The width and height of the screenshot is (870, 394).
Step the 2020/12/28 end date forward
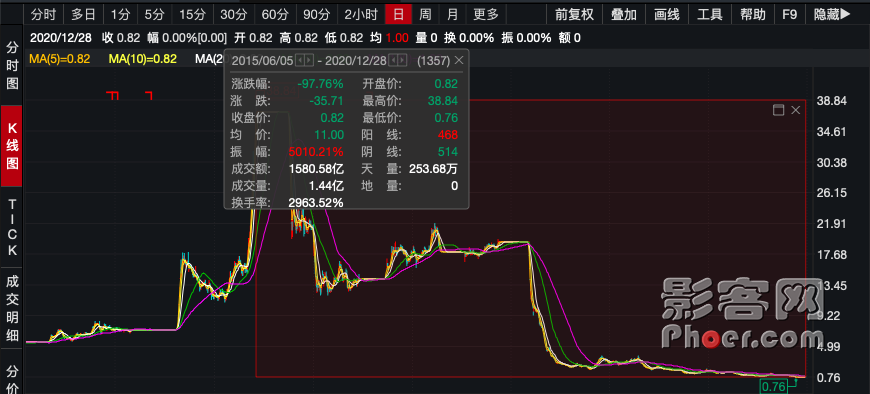click(x=402, y=60)
